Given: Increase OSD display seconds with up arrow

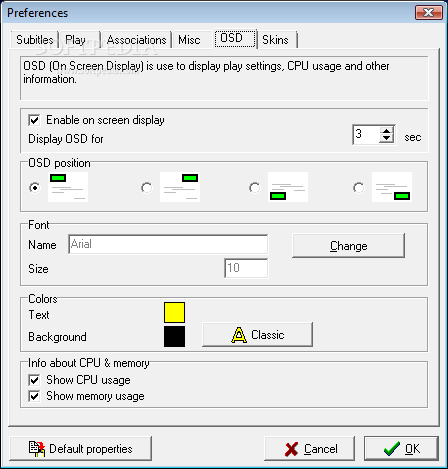Looking at the screenshot, I should 387,131.
